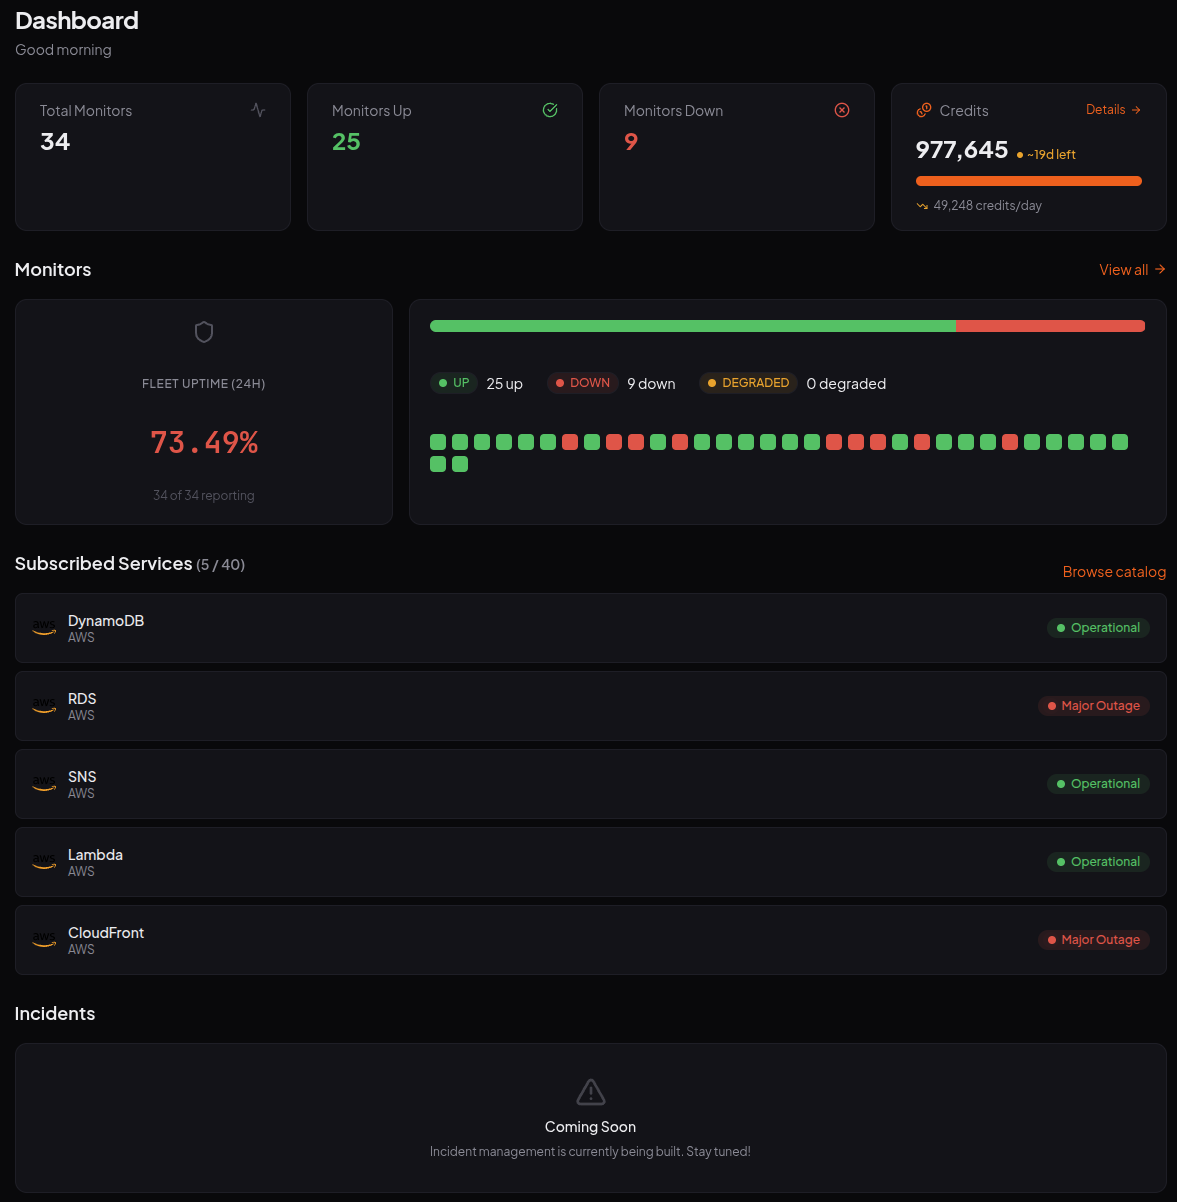Click the activity icon on Total Monitors card
The image size is (1177, 1202).
[x=258, y=110]
